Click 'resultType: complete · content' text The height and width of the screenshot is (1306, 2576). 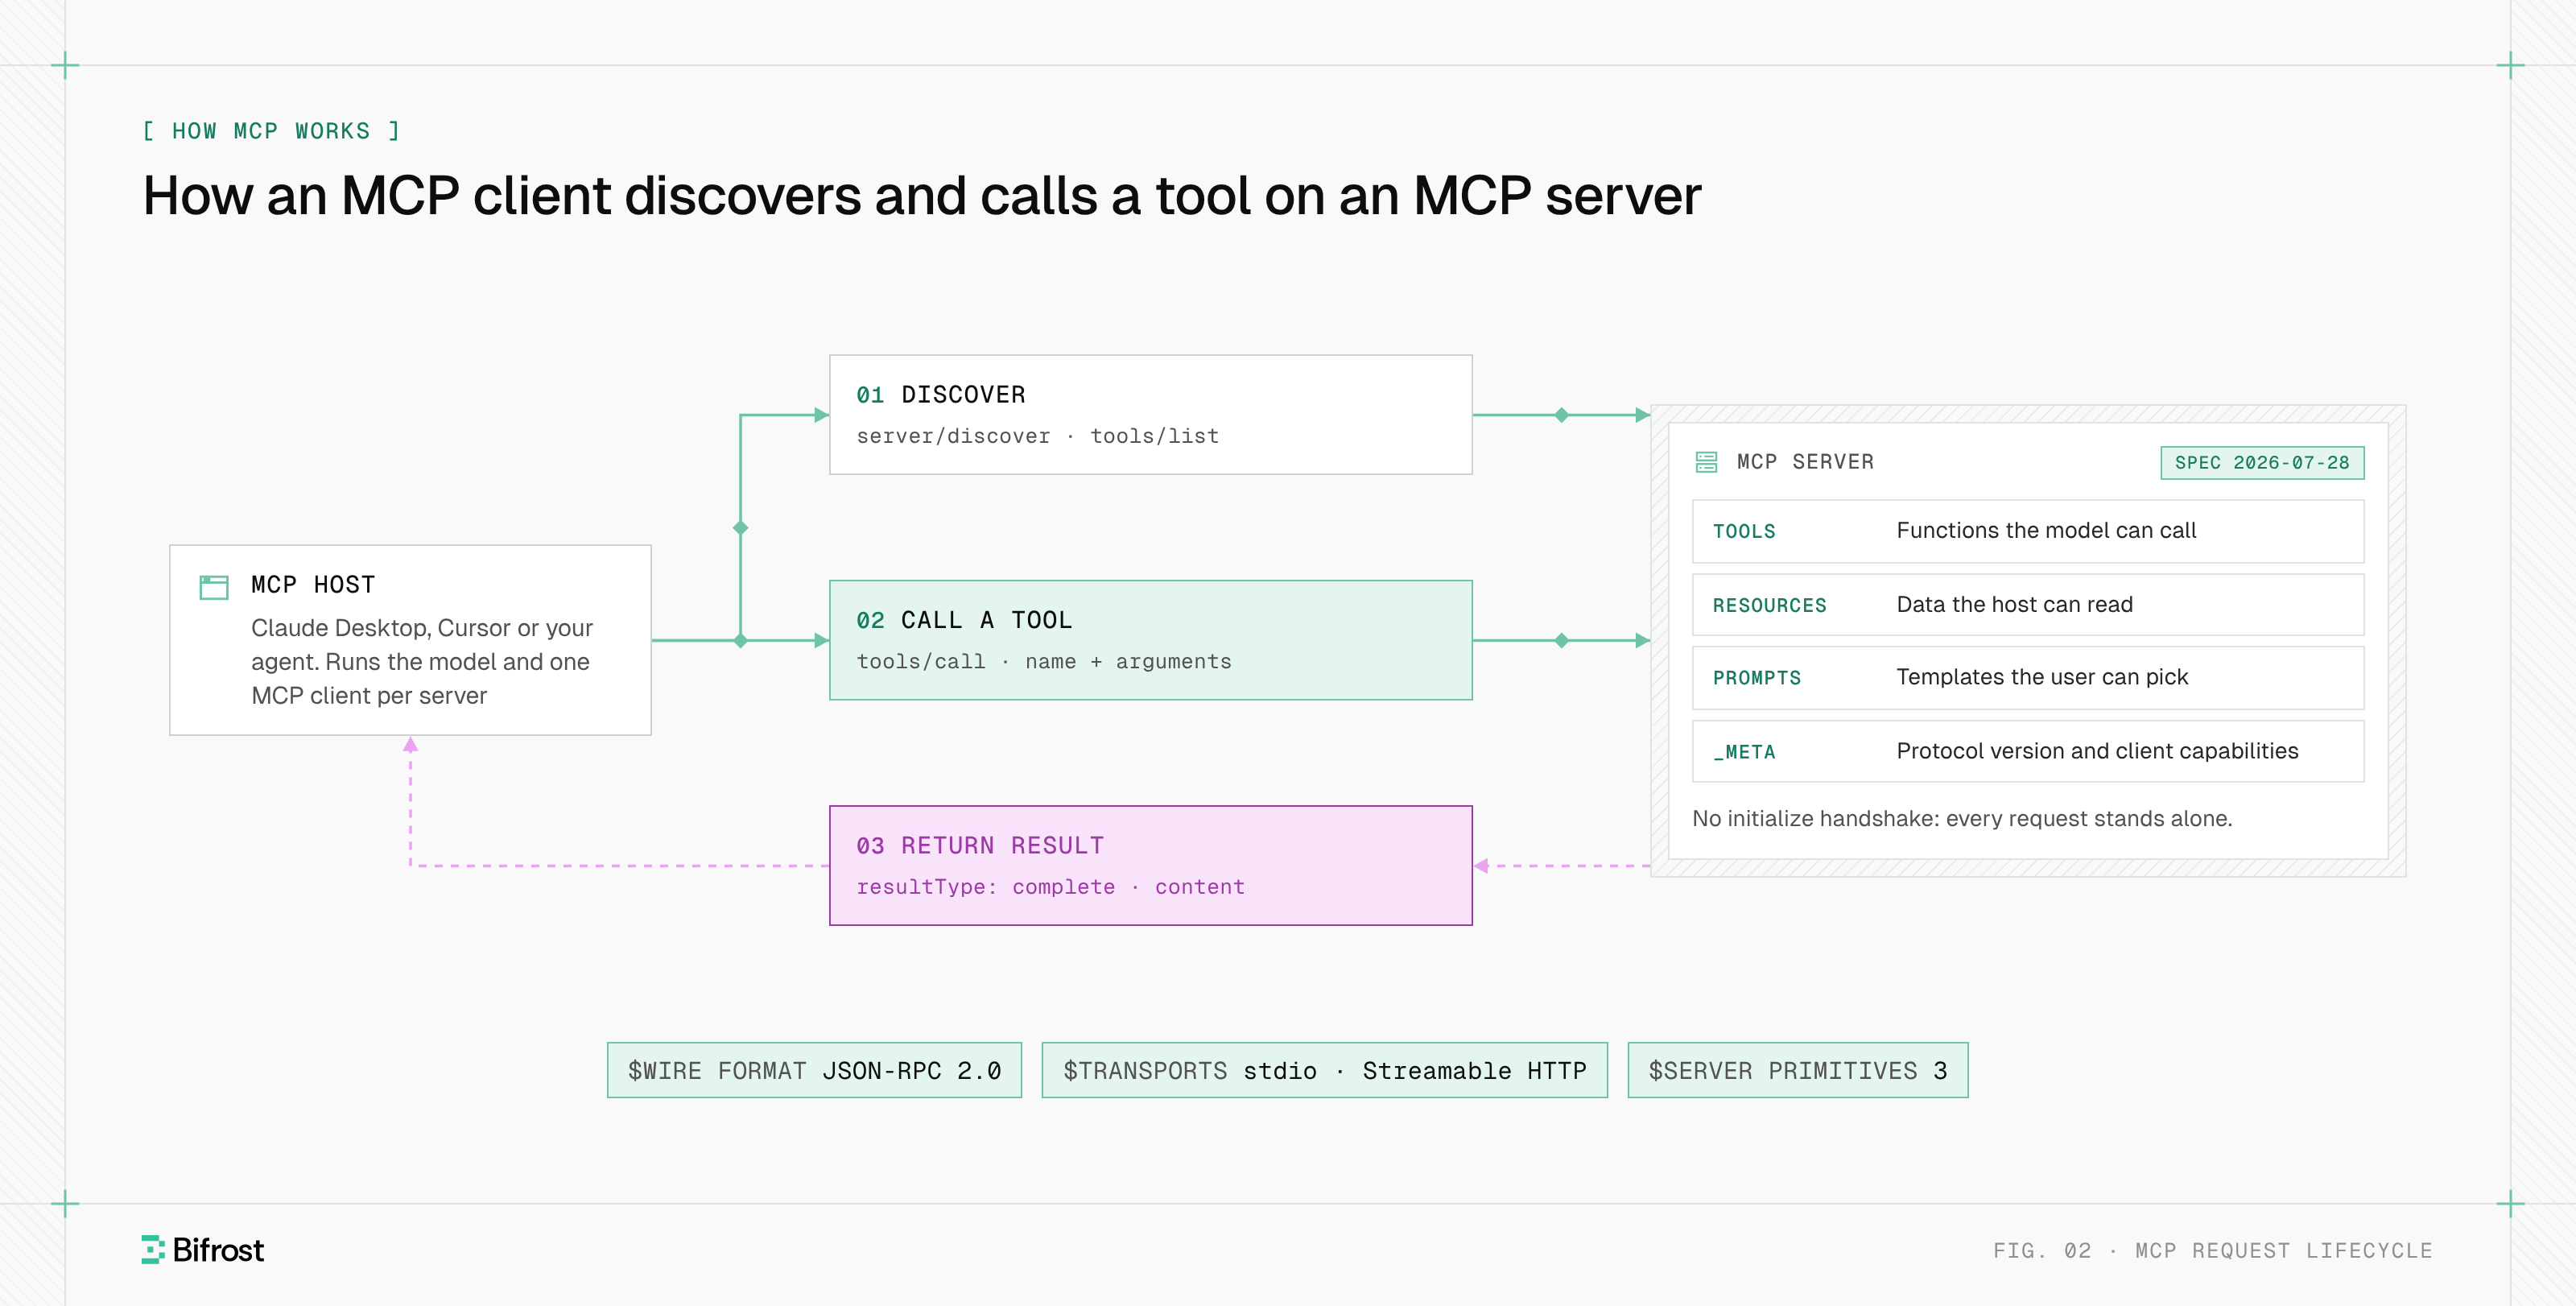click(1050, 887)
